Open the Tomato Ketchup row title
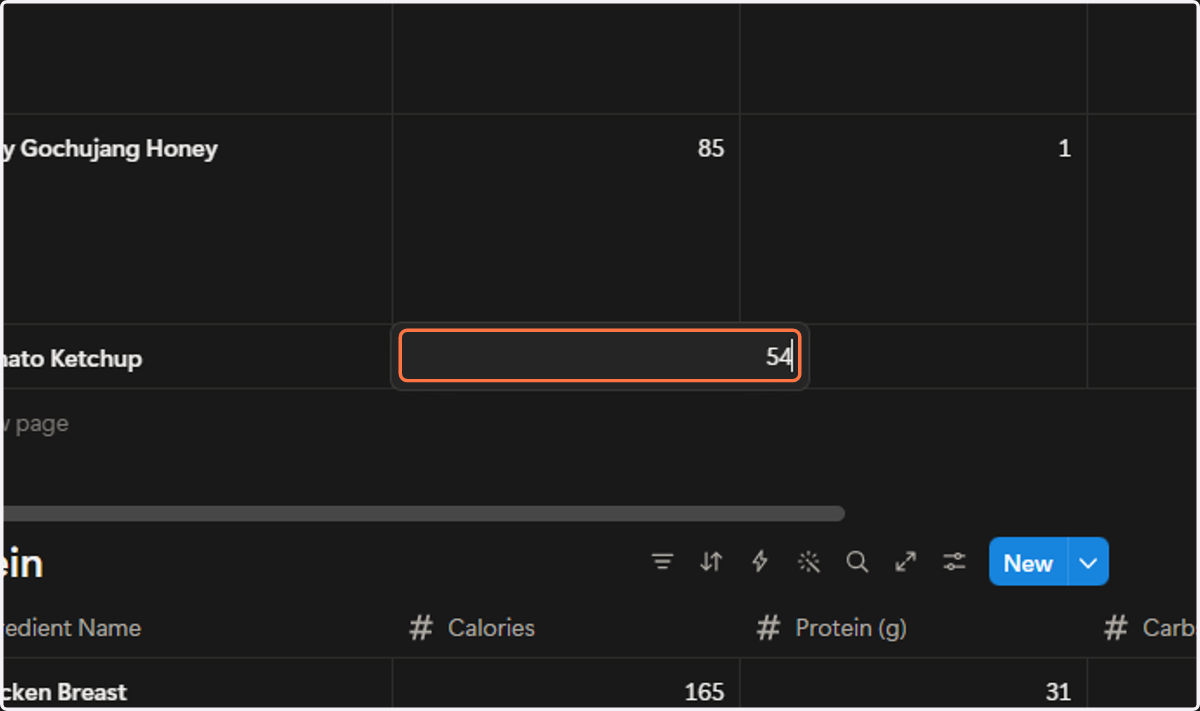This screenshot has height=711, width=1200. 72,358
